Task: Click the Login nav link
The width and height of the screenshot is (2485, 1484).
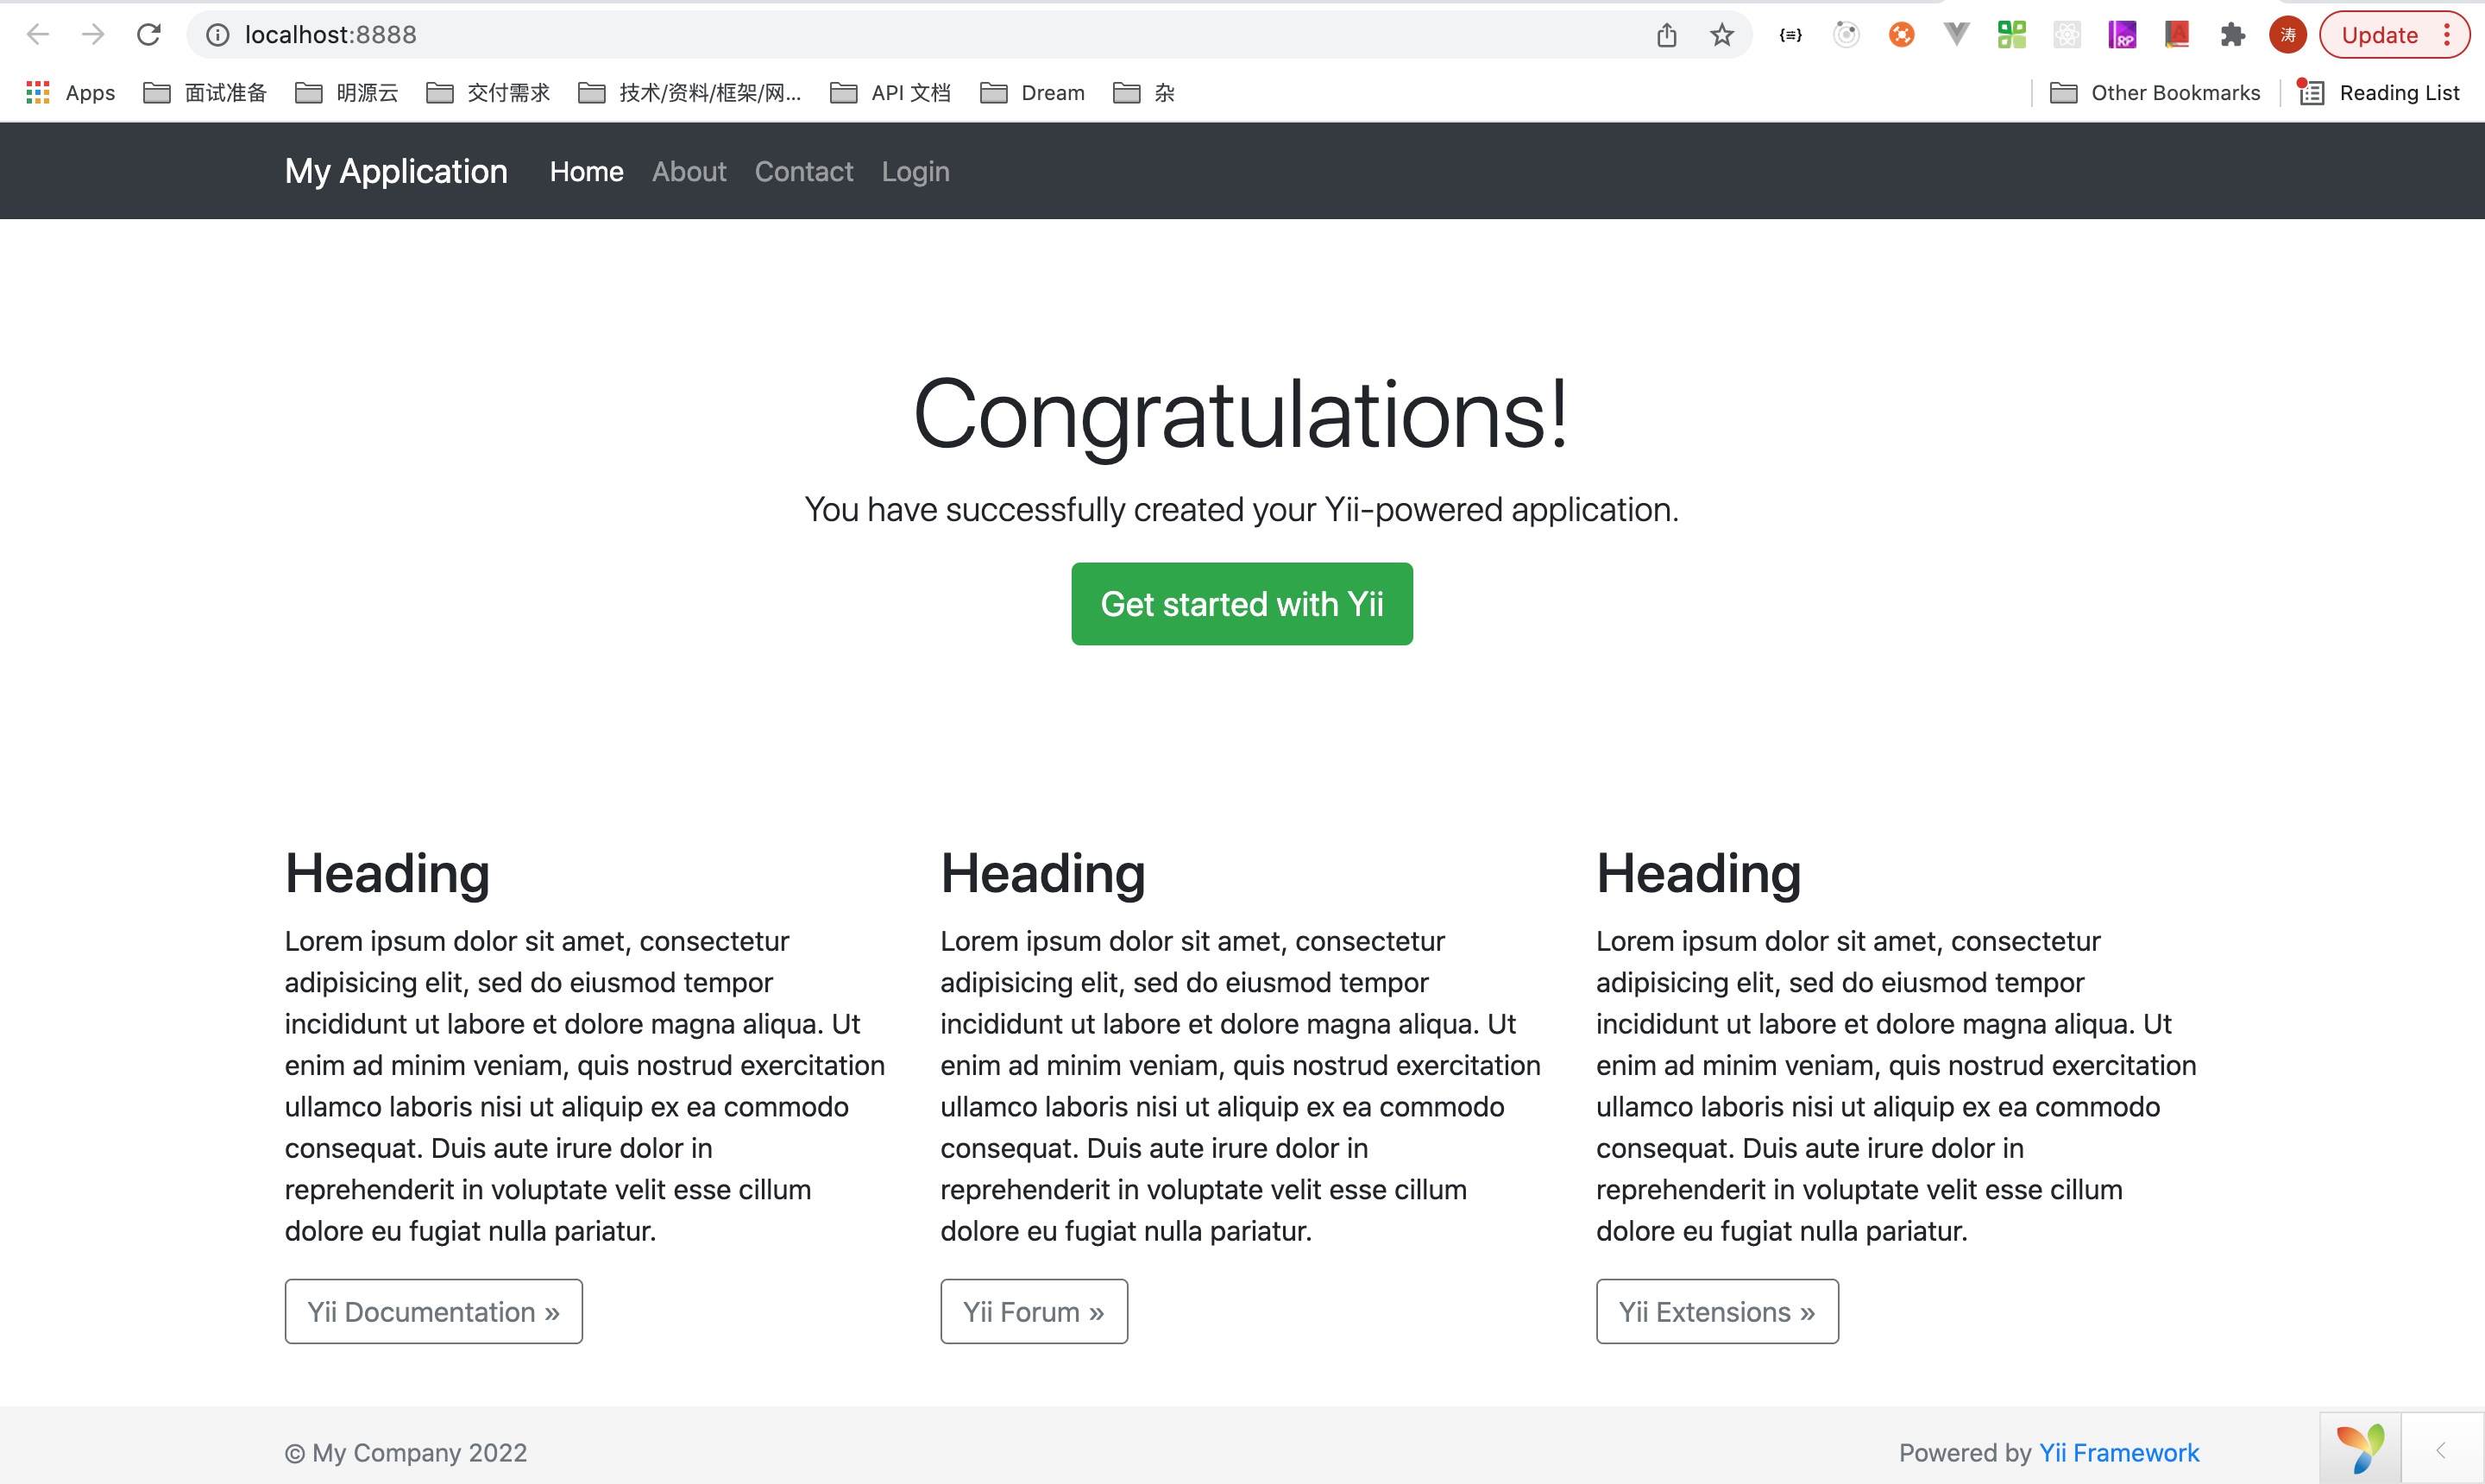Action: (915, 172)
